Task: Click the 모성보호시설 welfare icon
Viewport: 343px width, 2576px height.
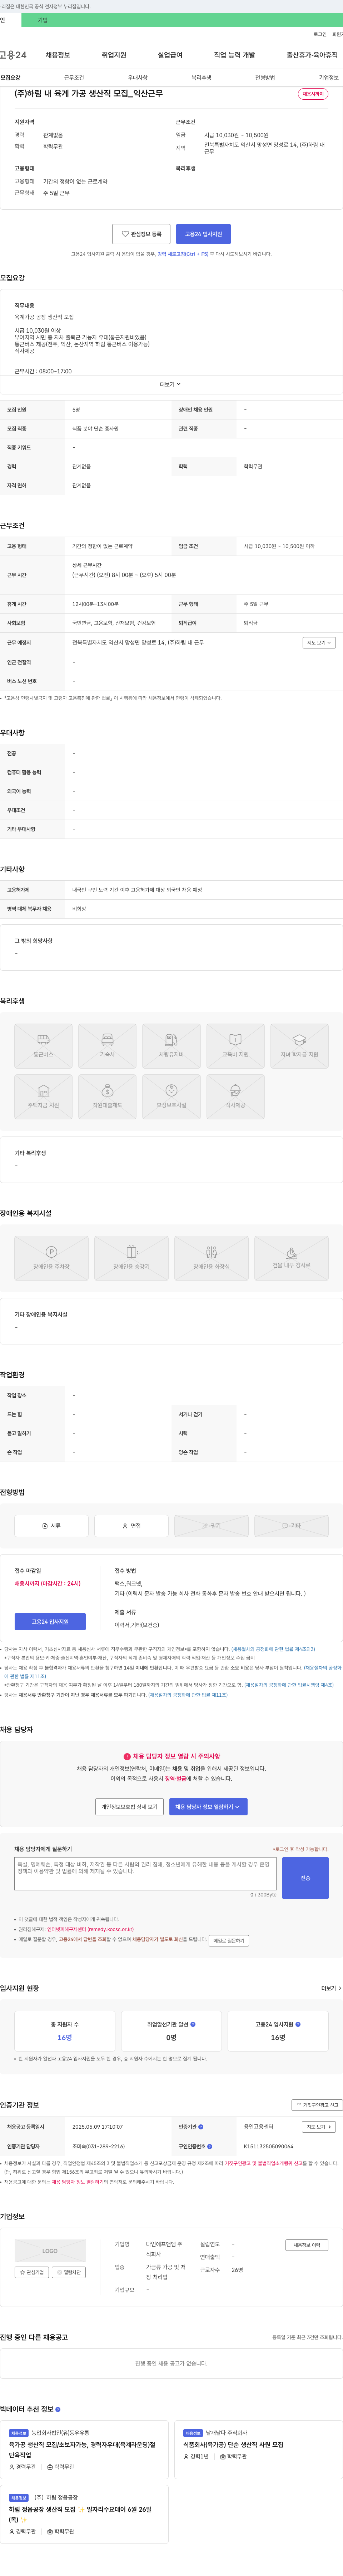Action: [x=171, y=1097]
